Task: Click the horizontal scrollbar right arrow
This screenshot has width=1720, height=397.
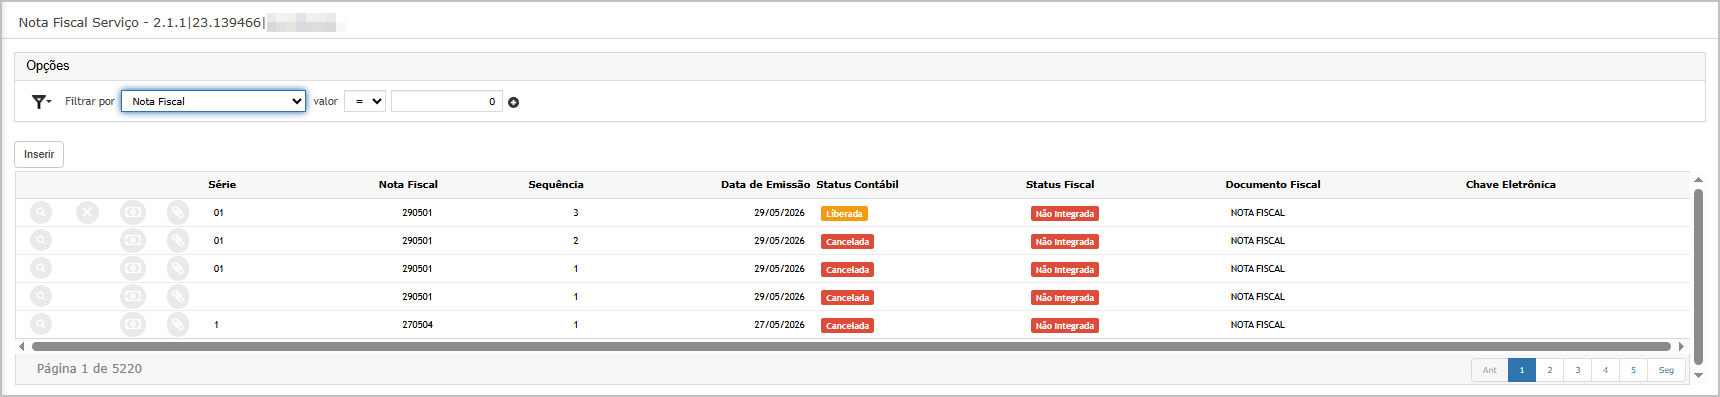Action: click(1681, 347)
